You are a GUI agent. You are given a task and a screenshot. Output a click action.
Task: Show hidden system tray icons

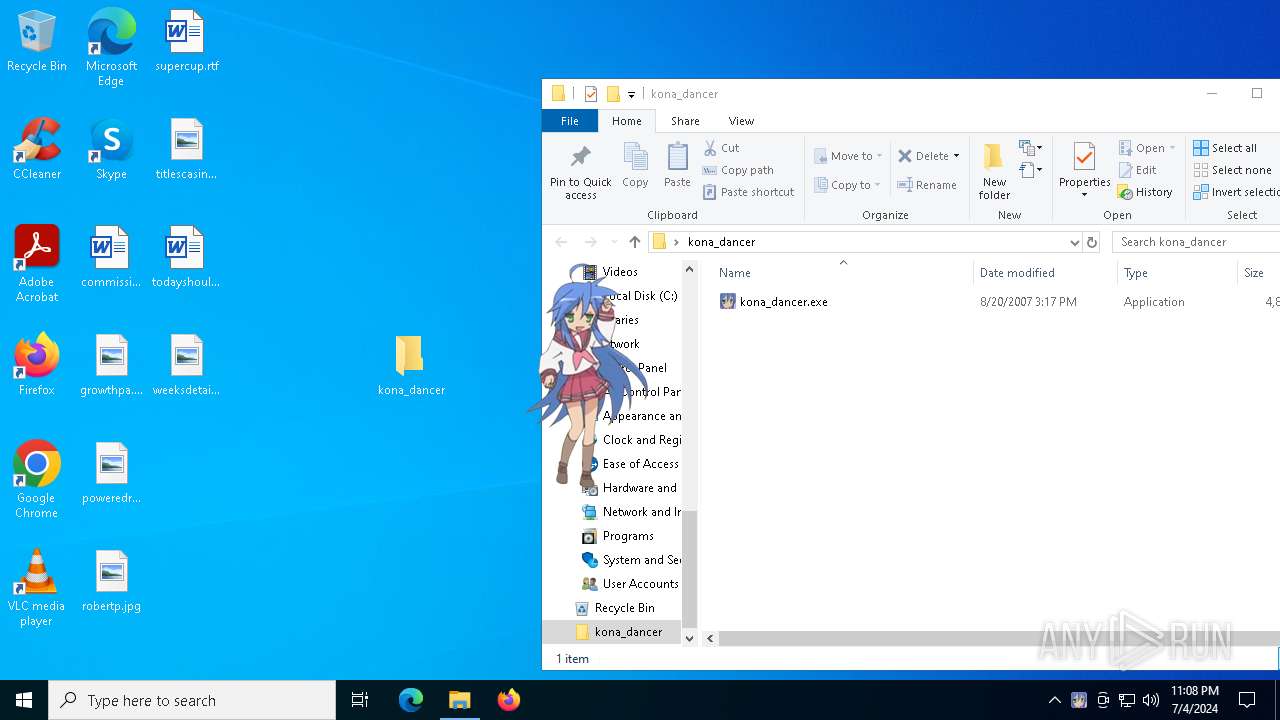tap(1054, 700)
